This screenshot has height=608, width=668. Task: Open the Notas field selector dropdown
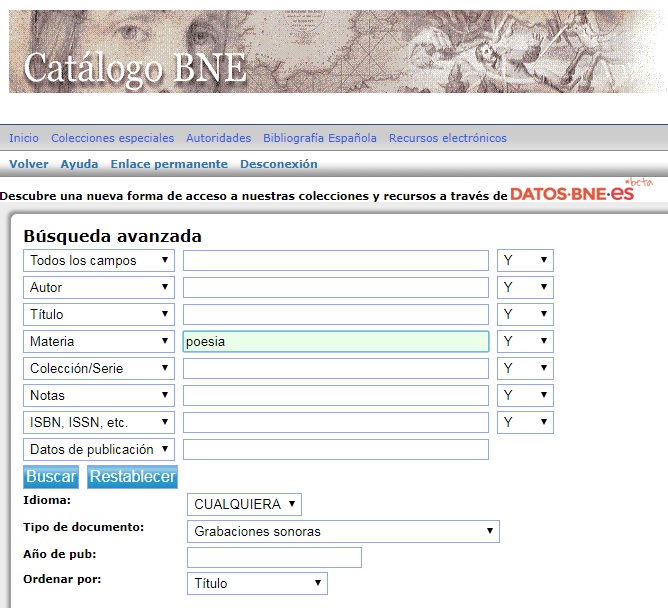click(x=99, y=395)
